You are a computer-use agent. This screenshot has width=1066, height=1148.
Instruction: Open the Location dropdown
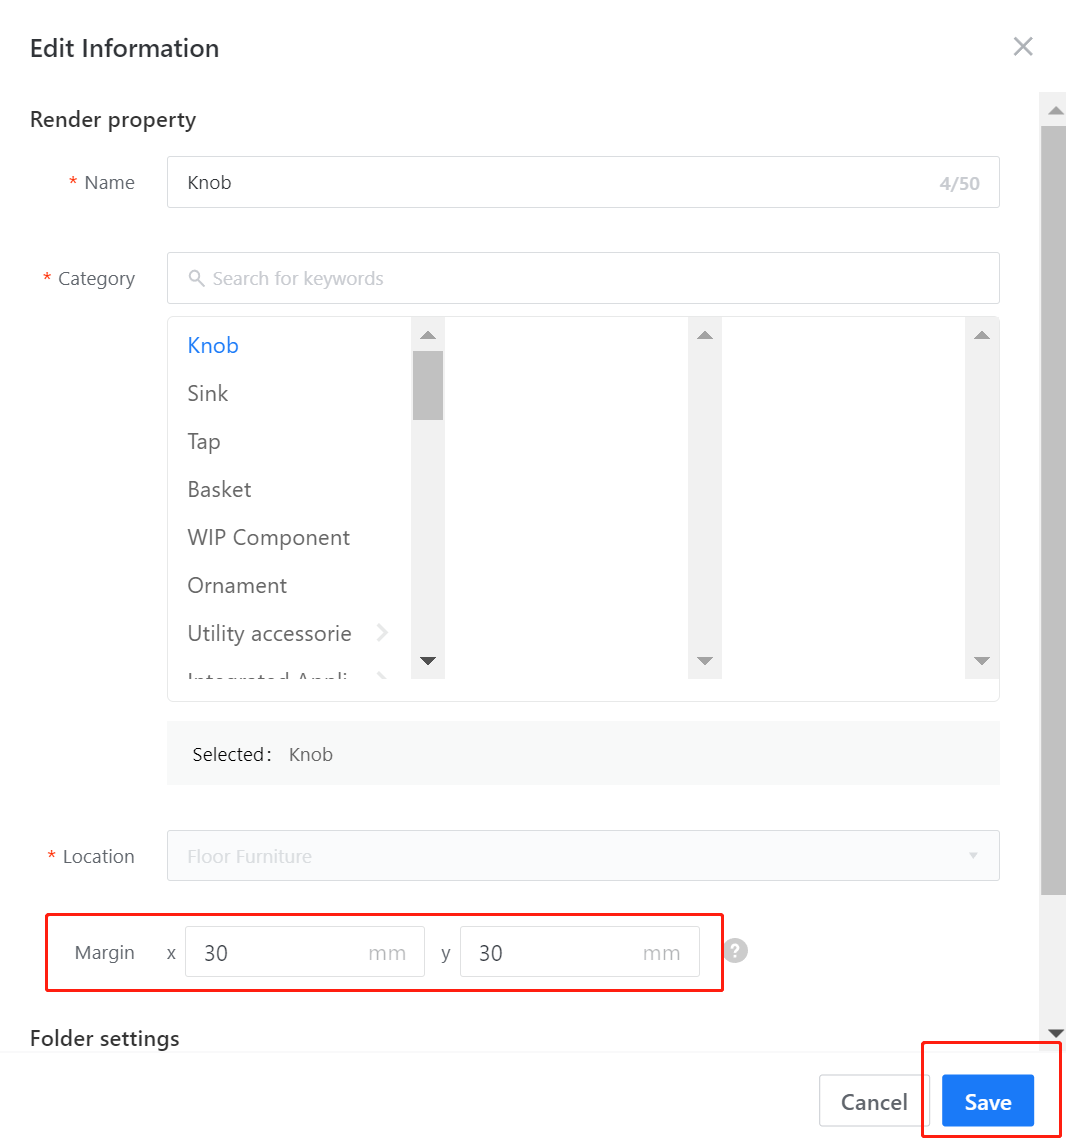click(583, 856)
